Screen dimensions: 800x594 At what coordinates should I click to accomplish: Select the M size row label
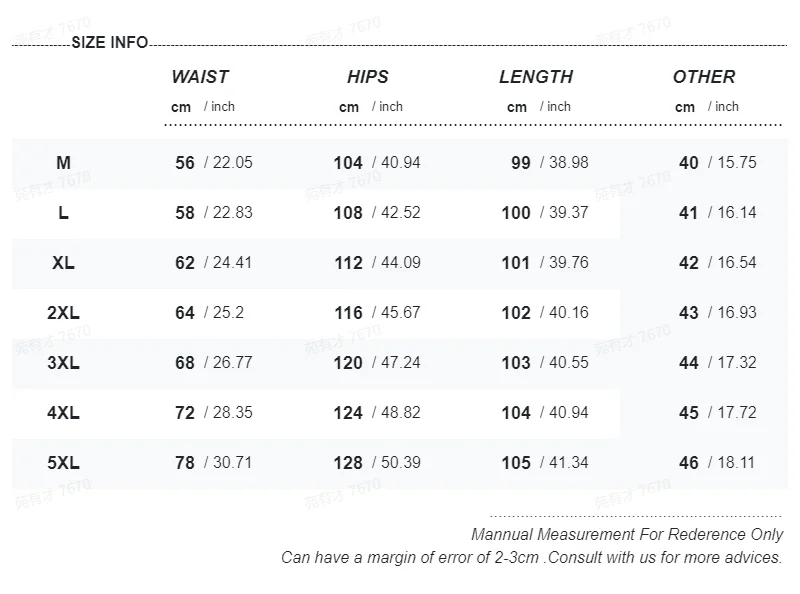tap(64, 163)
